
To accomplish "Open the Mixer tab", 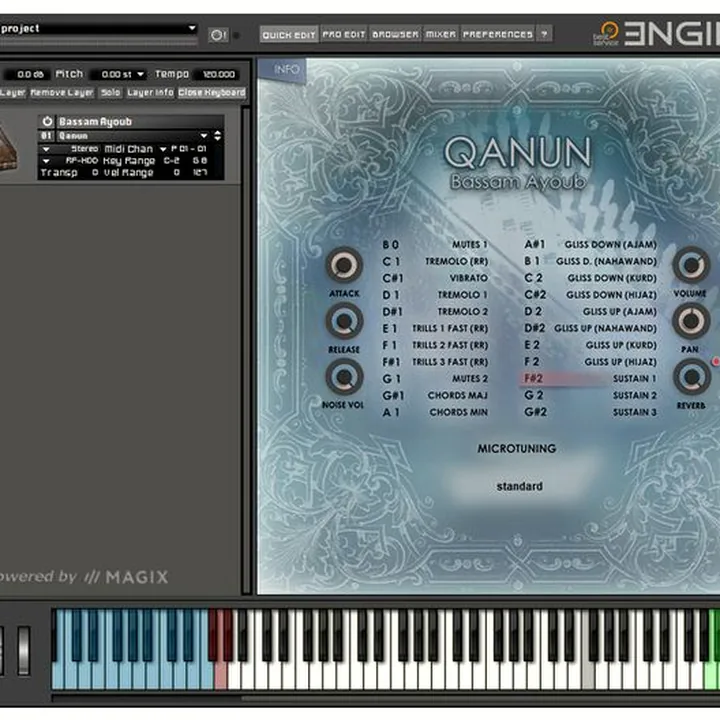I will (440, 34).
